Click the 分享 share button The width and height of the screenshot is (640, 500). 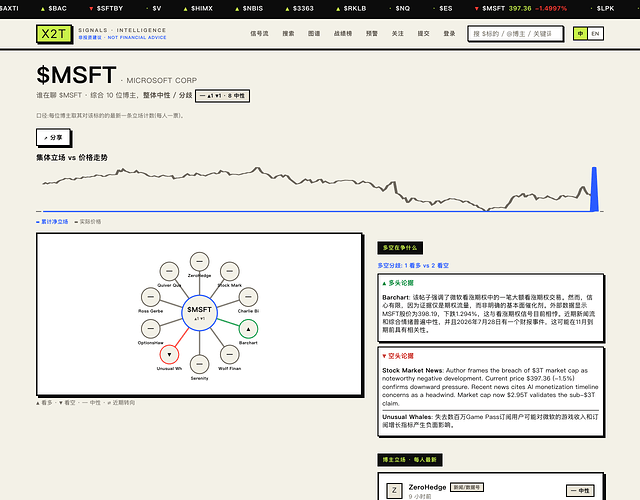tap(53, 138)
